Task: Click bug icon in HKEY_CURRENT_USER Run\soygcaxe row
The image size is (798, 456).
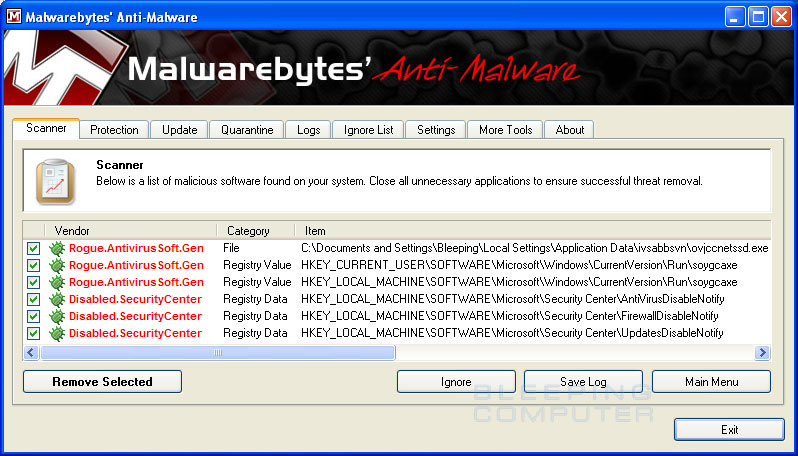Action: coord(57,265)
